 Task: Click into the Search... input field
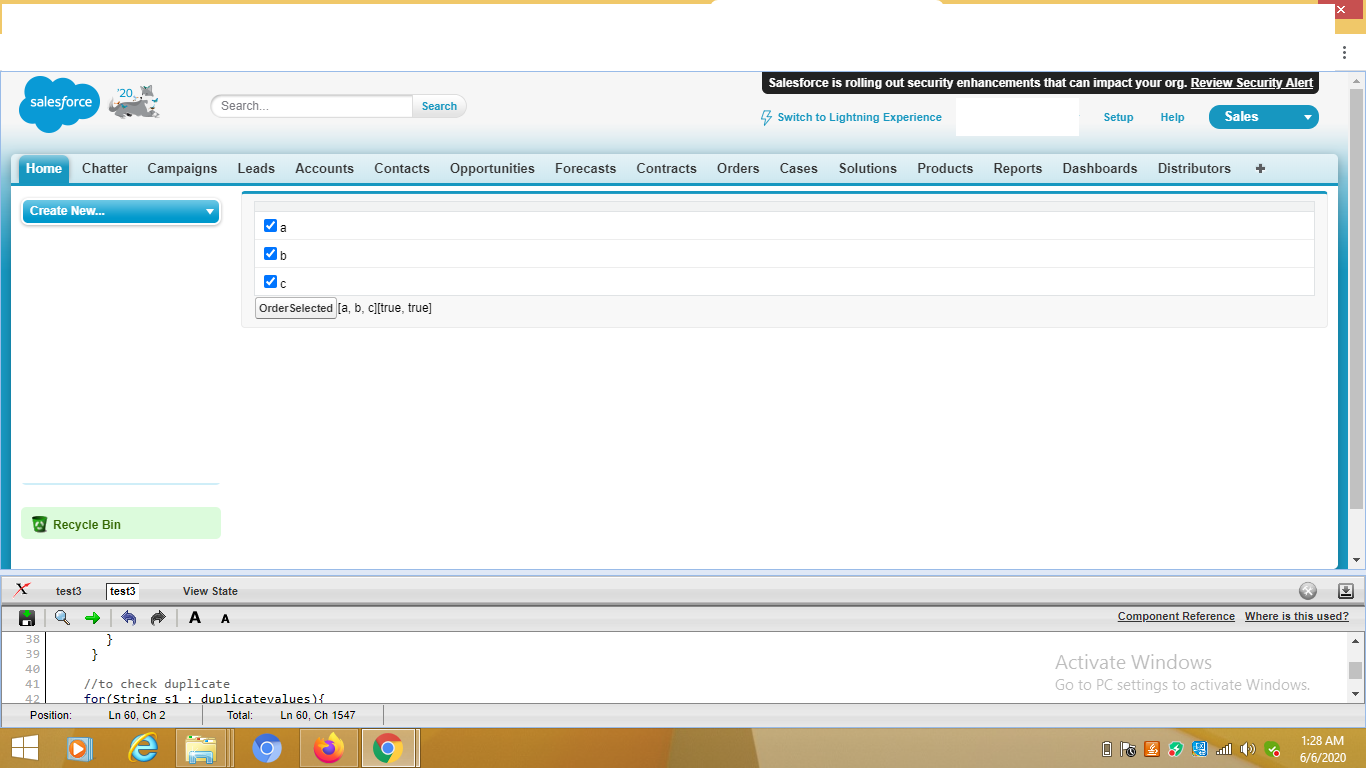[x=312, y=106]
